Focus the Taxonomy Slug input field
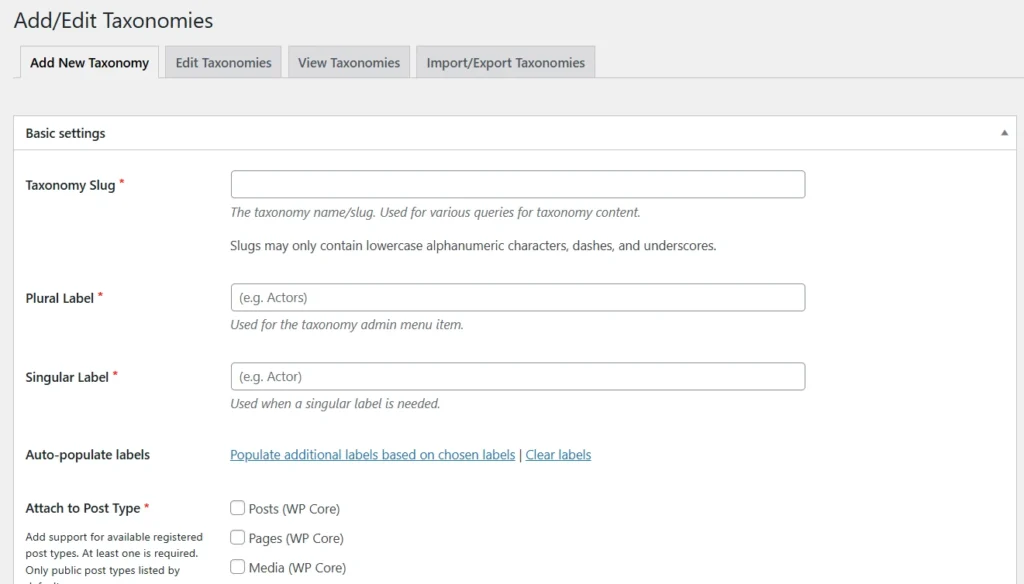The image size is (1024, 584). pyautogui.click(x=517, y=184)
